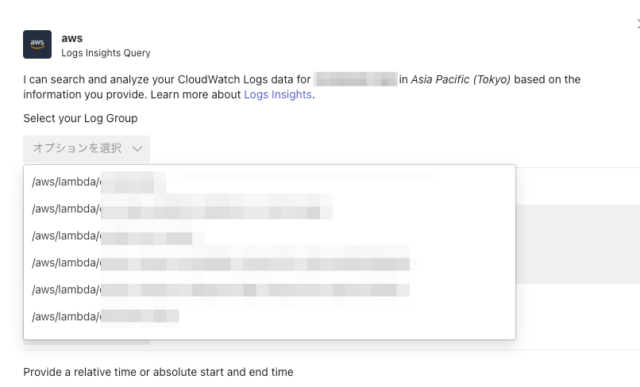Viewport: 640px width, 387px height.
Task: Choose the second /aws/lambda/ log group entry
Action: (269, 209)
